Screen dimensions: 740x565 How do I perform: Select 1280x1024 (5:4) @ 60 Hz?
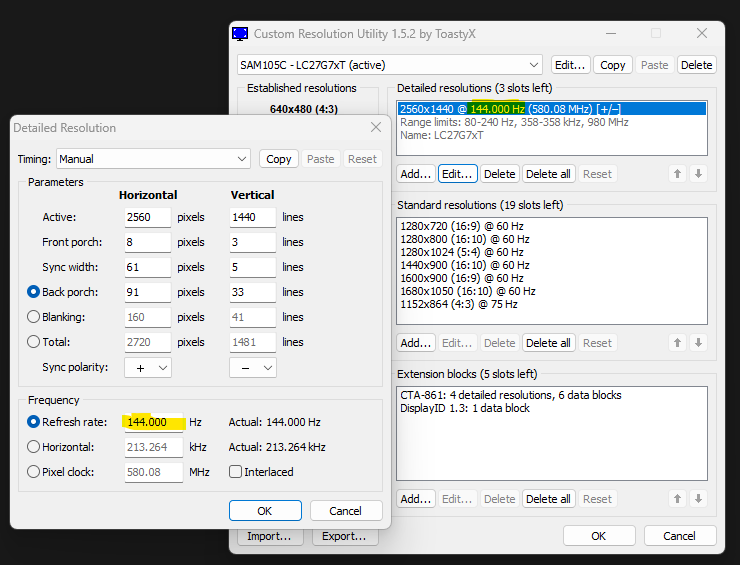tap(552, 252)
